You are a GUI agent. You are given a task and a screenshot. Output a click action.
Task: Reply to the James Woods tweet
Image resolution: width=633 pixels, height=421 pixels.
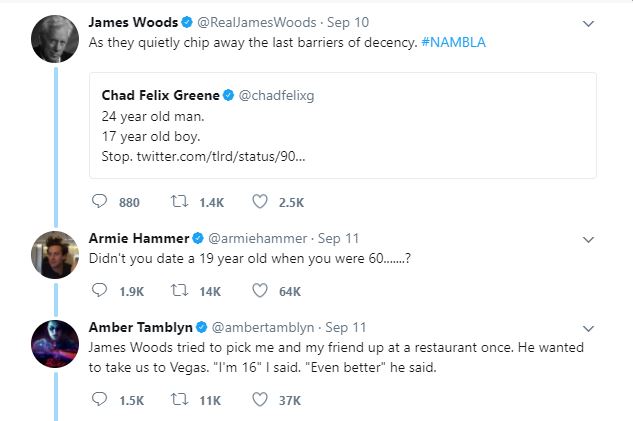(99, 202)
